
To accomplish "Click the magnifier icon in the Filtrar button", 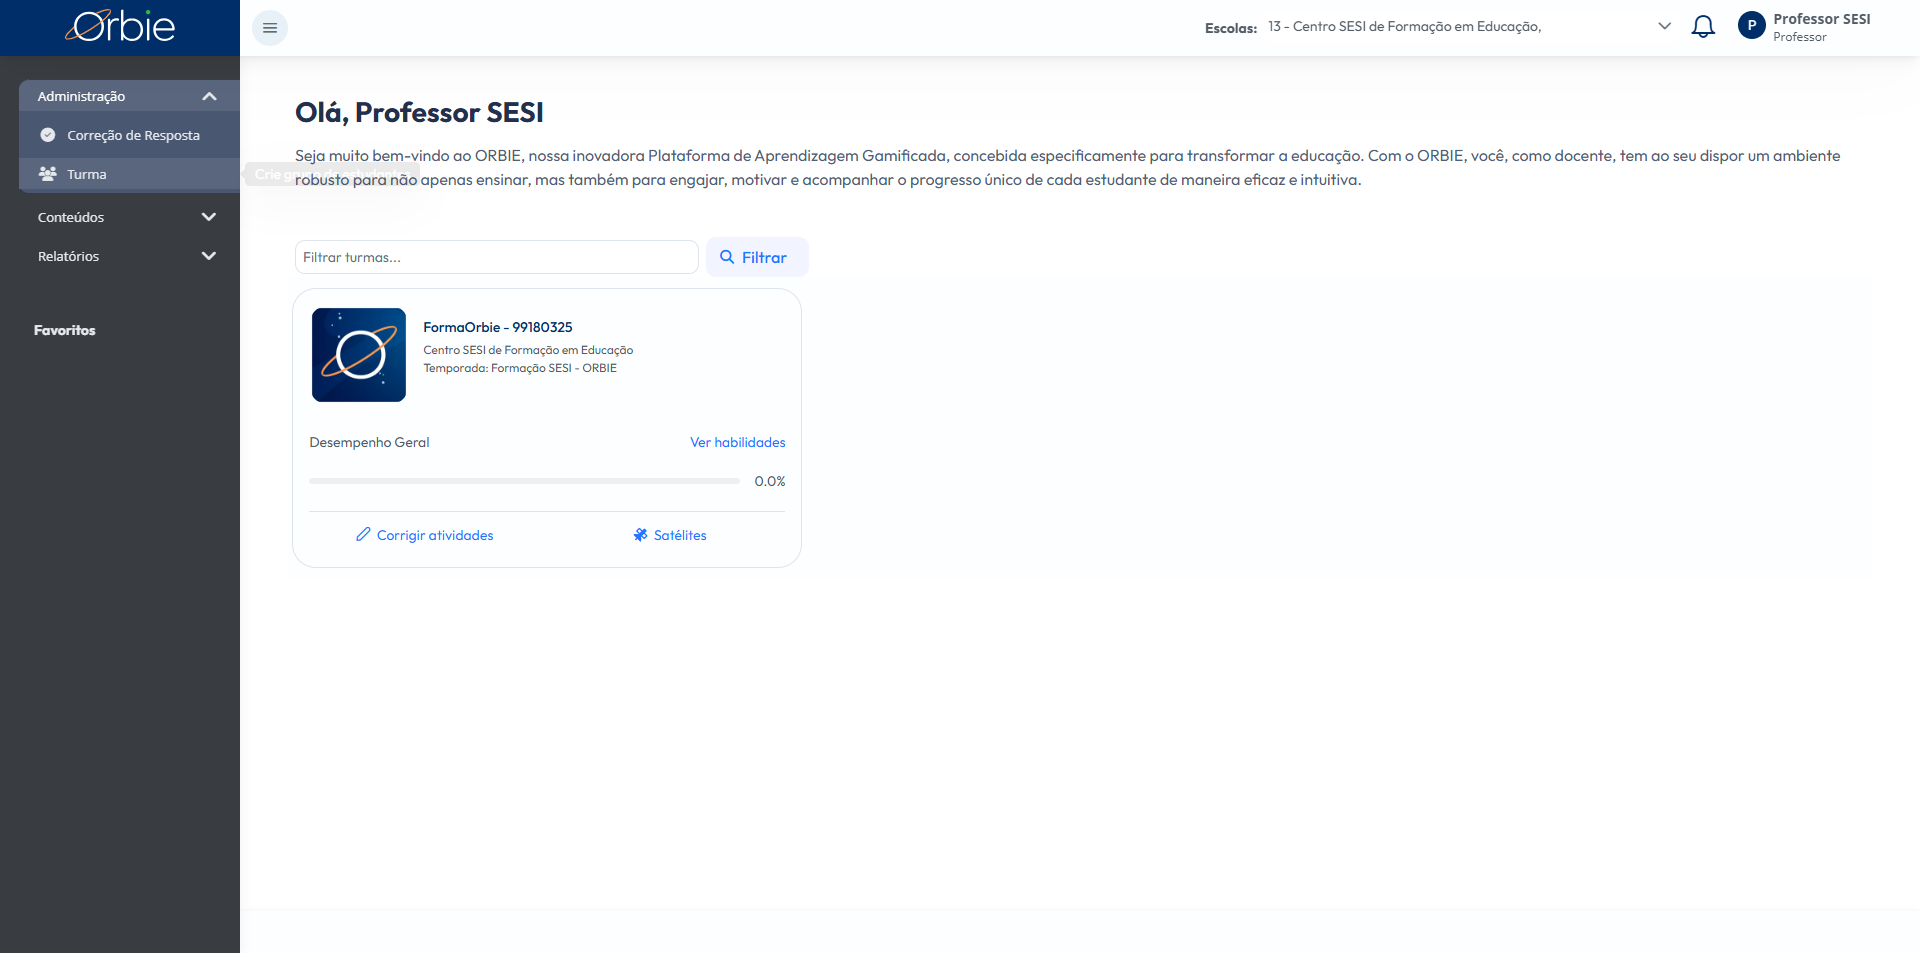I will [727, 257].
